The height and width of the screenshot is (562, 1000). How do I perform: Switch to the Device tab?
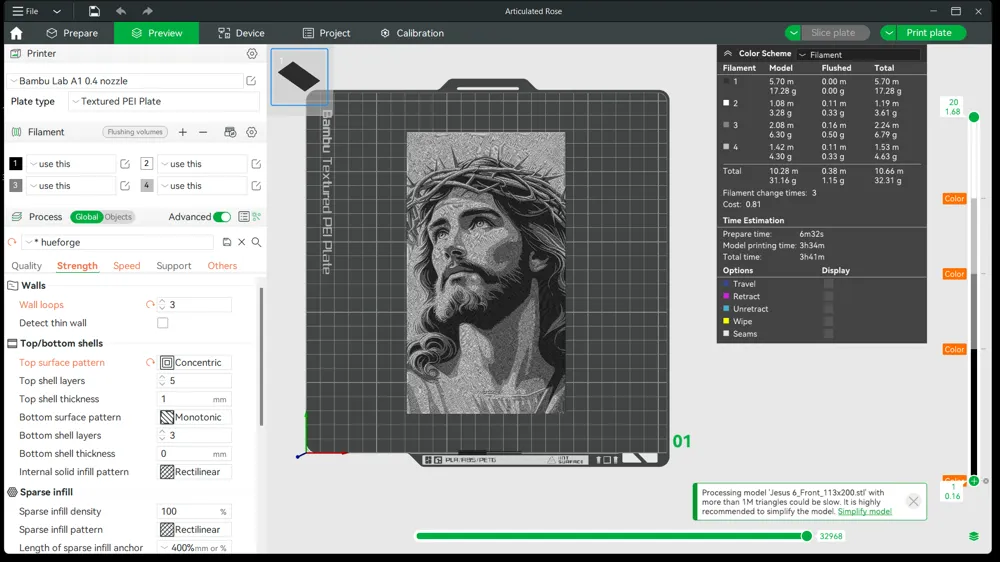[241, 33]
